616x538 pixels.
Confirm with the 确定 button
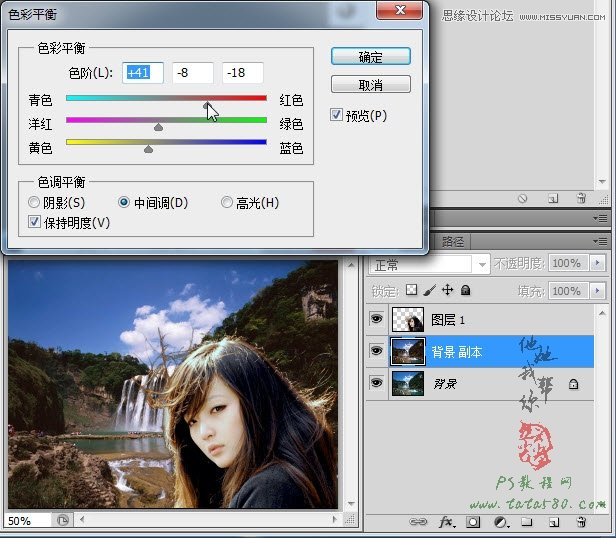click(371, 57)
